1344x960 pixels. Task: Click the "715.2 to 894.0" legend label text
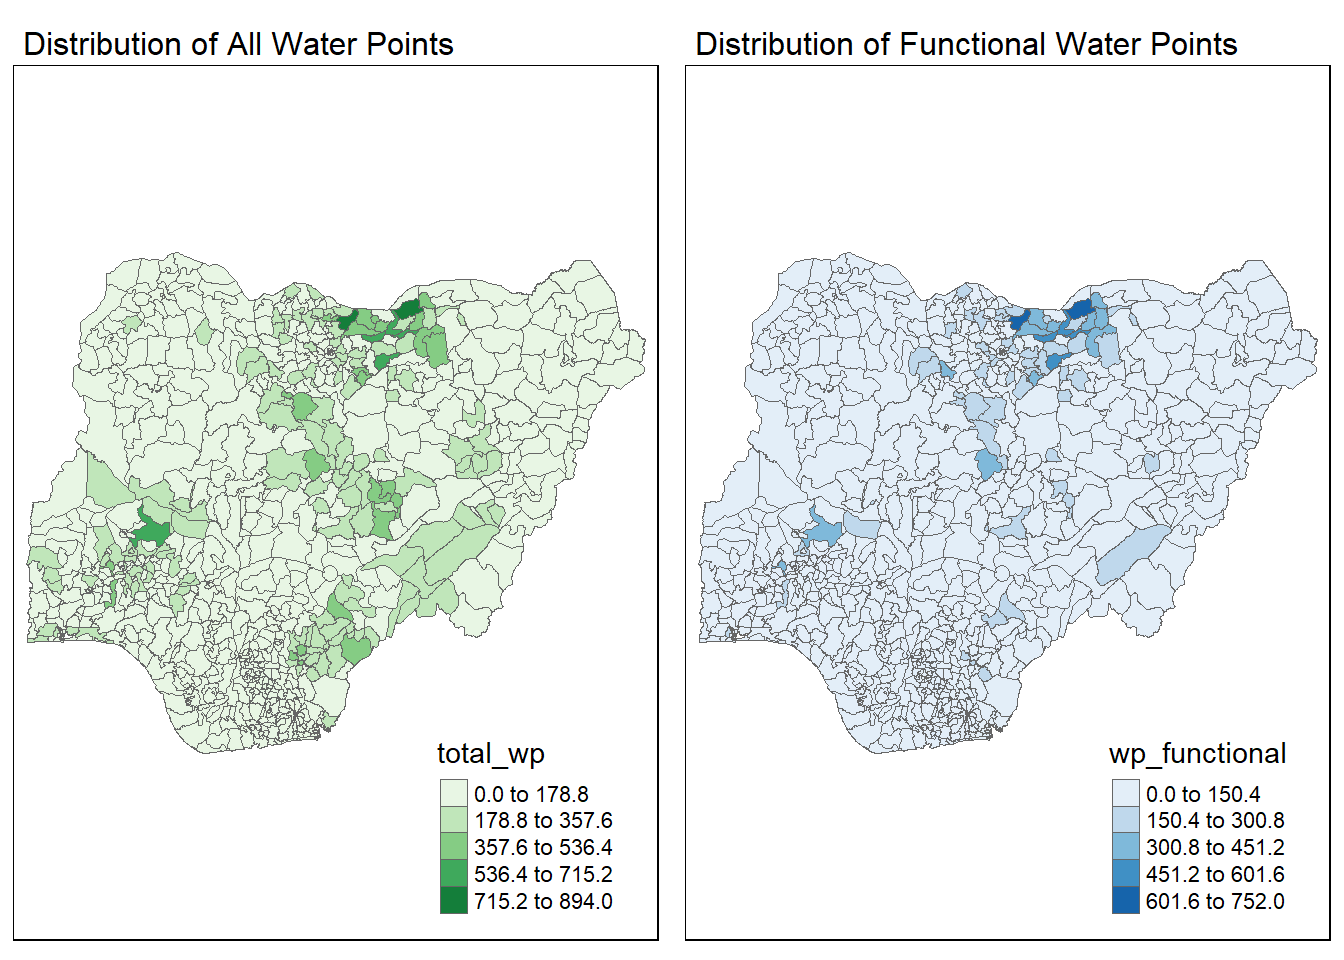coord(543,901)
